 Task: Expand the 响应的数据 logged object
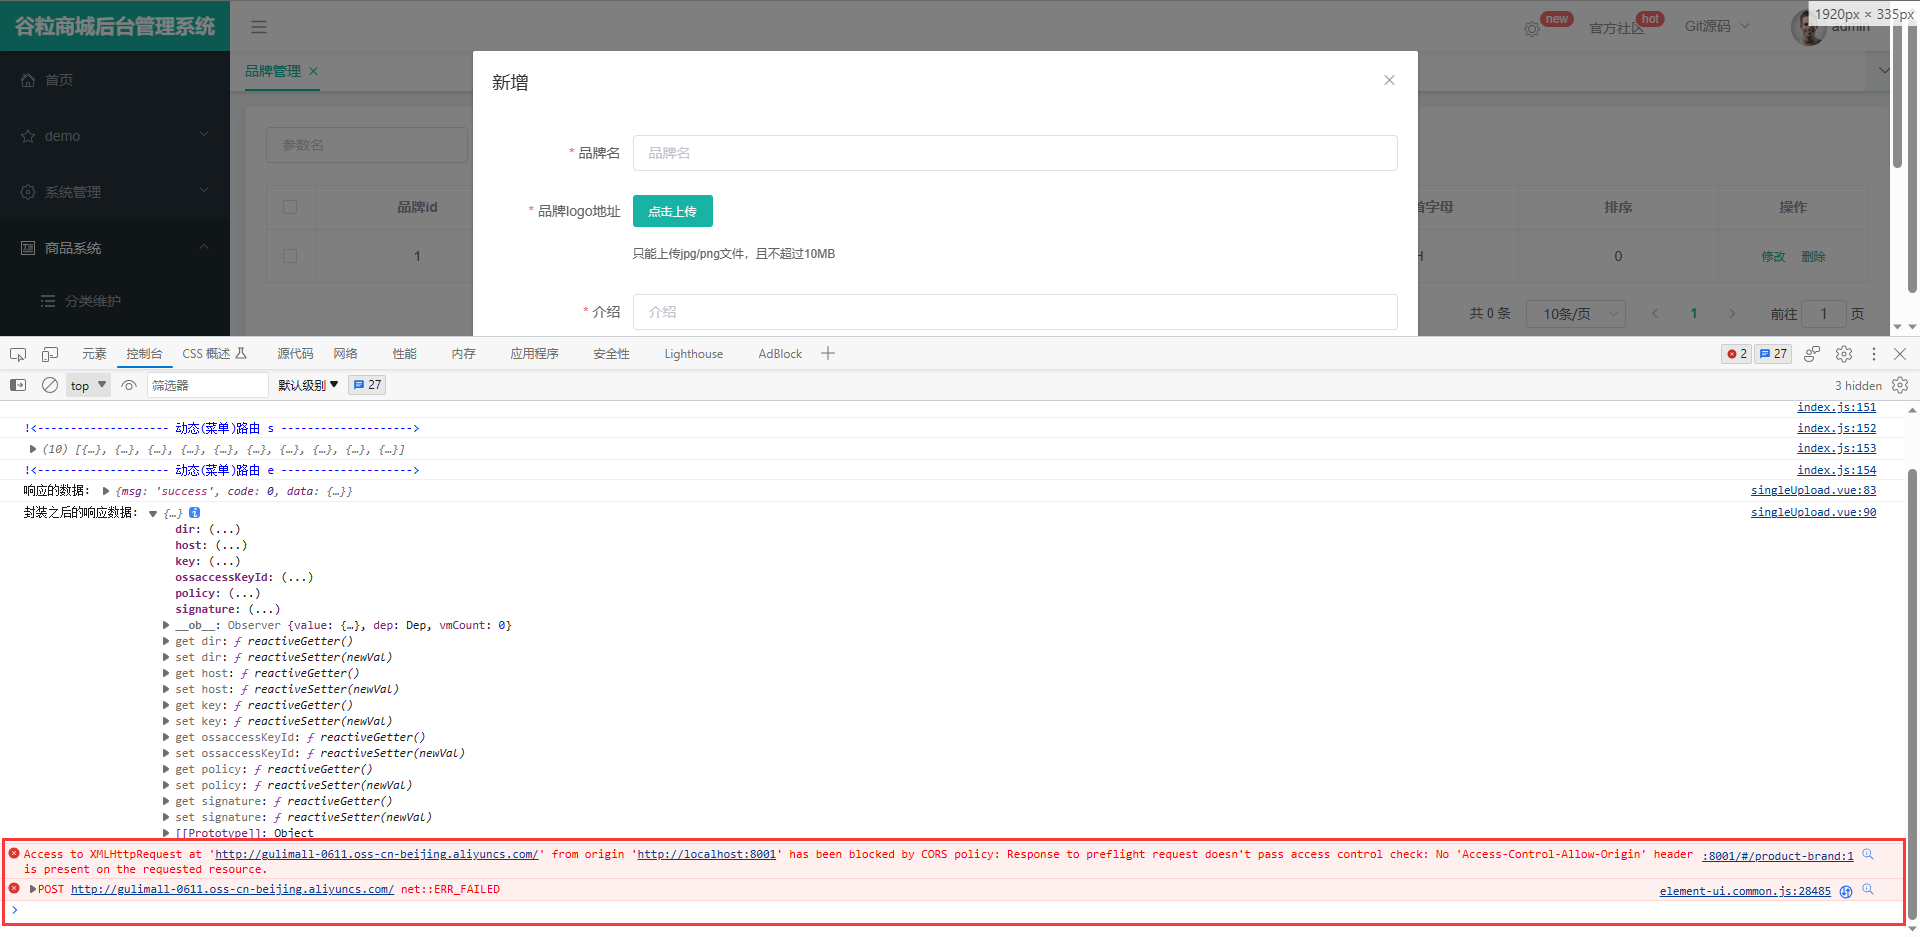pyautogui.click(x=106, y=491)
